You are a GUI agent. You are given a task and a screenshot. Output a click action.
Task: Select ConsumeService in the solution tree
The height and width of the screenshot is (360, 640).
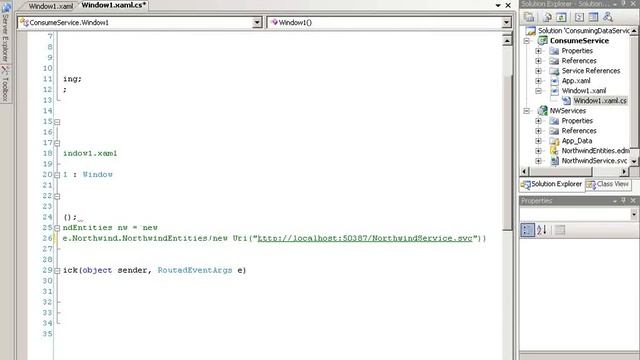579,41
